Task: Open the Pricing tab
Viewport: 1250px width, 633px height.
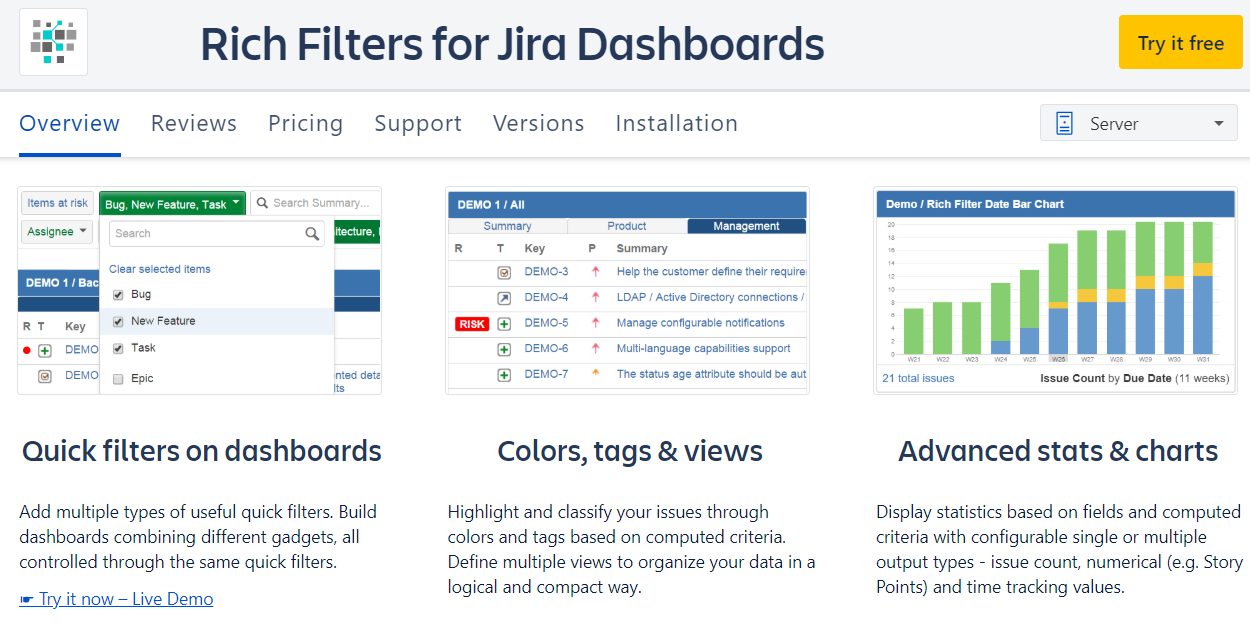Action: [x=306, y=124]
